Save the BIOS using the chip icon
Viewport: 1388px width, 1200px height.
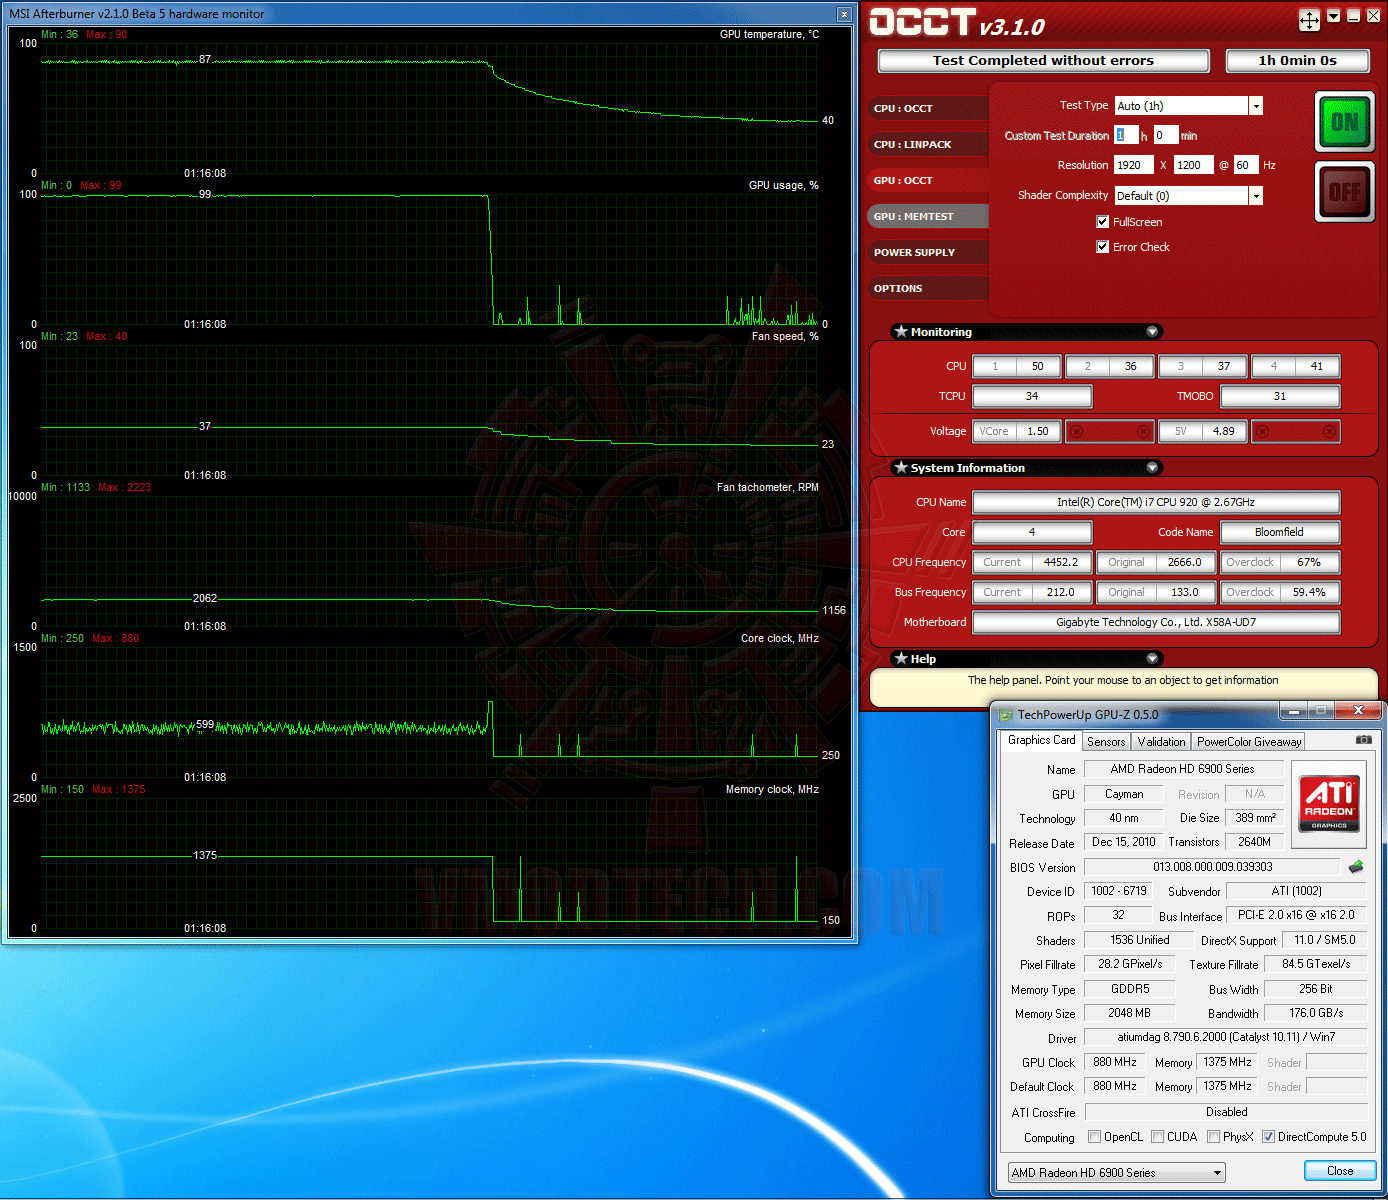1356,866
